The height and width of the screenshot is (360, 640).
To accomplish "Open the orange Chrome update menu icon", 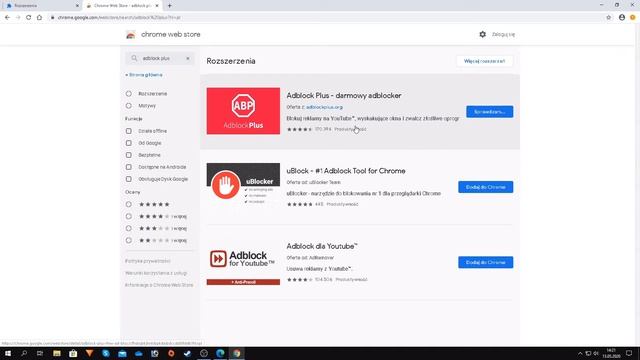I will pyautogui.click(x=633, y=18).
